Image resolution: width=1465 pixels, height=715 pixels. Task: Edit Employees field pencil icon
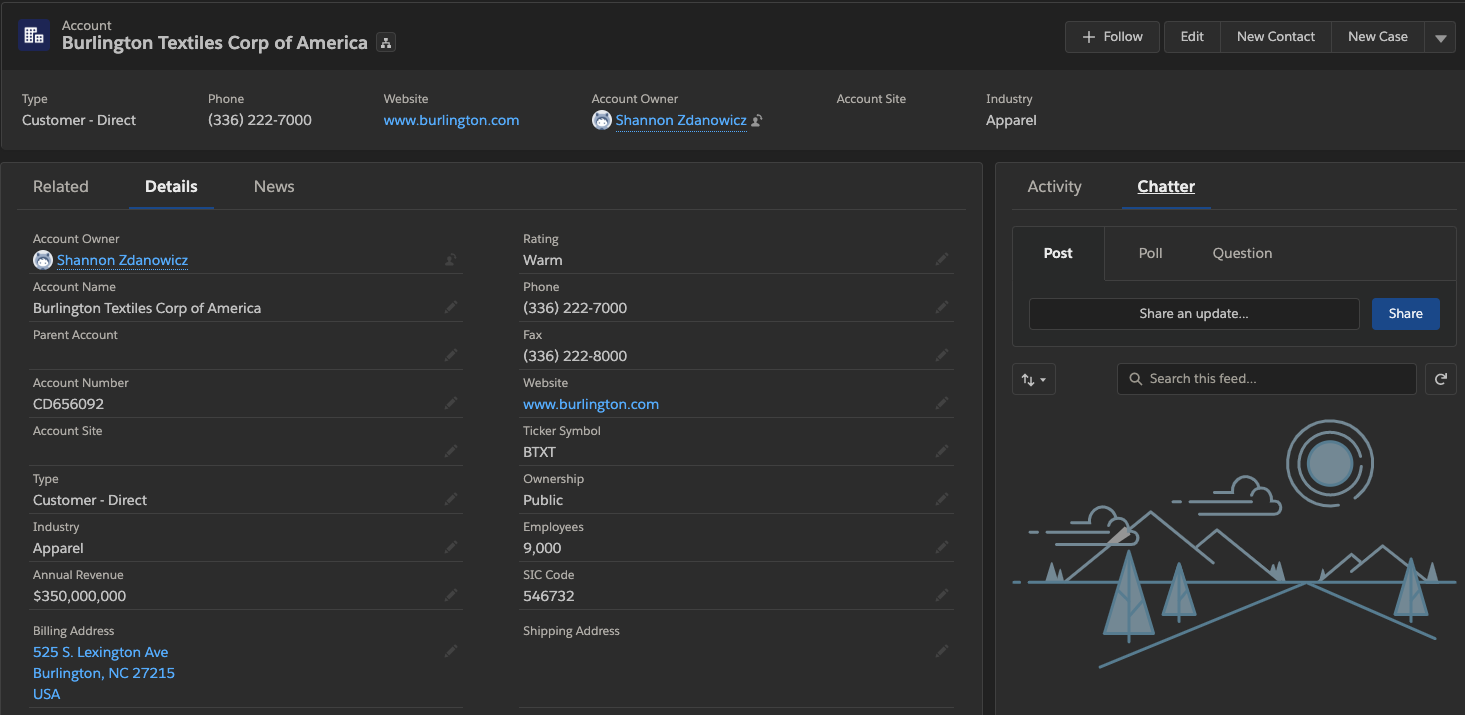click(942, 547)
